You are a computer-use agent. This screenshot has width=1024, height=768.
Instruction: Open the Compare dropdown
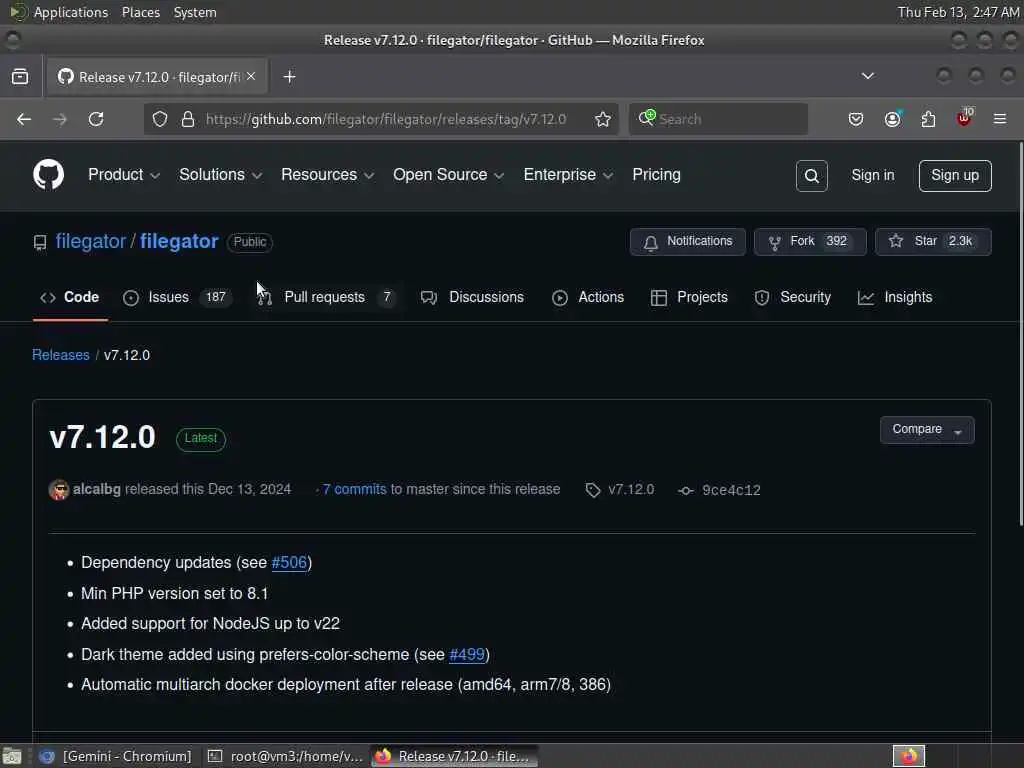point(927,430)
